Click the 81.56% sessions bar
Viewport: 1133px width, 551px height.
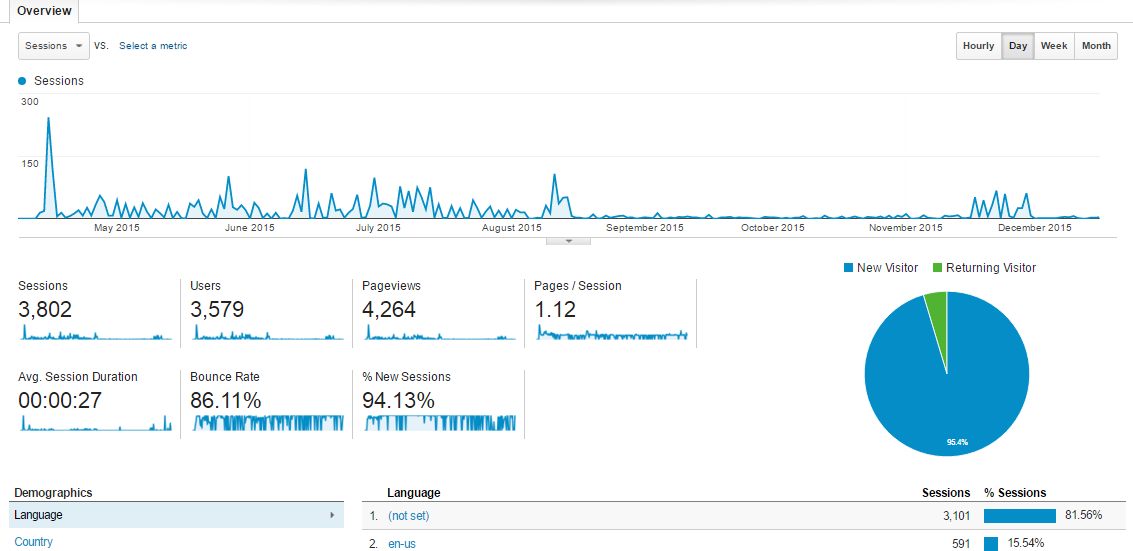1020,516
